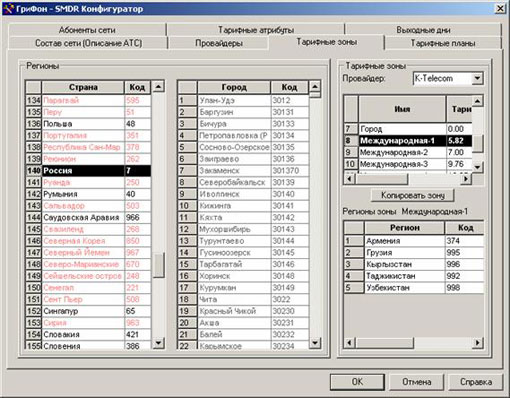Click the cities list down arrow

point(315,342)
